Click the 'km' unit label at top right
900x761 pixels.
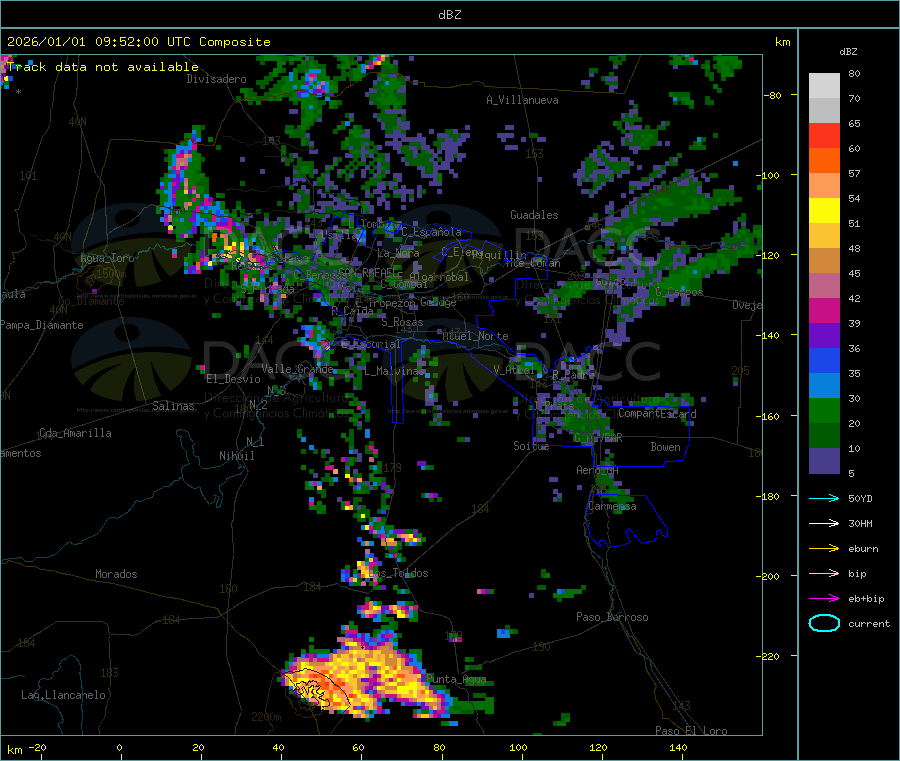coord(783,42)
